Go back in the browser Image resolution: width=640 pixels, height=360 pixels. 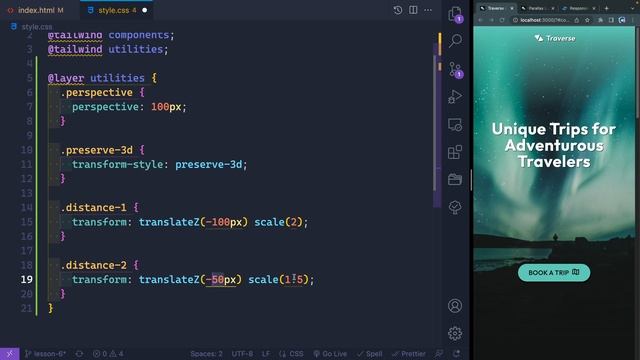click(x=481, y=20)
